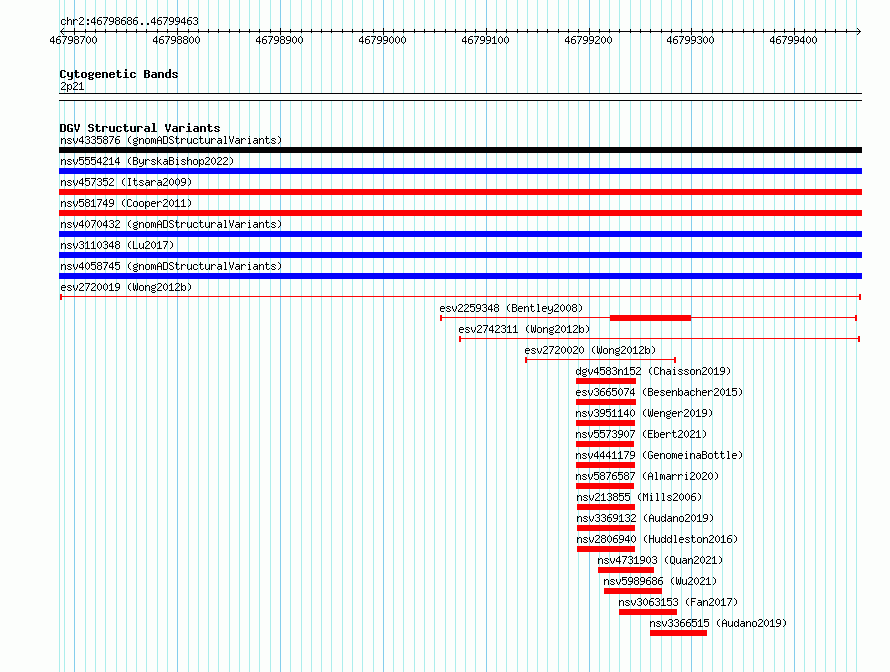890x672 pixels.
Task: Click the red bar under nsv3366515
Action: pos(678,633)
